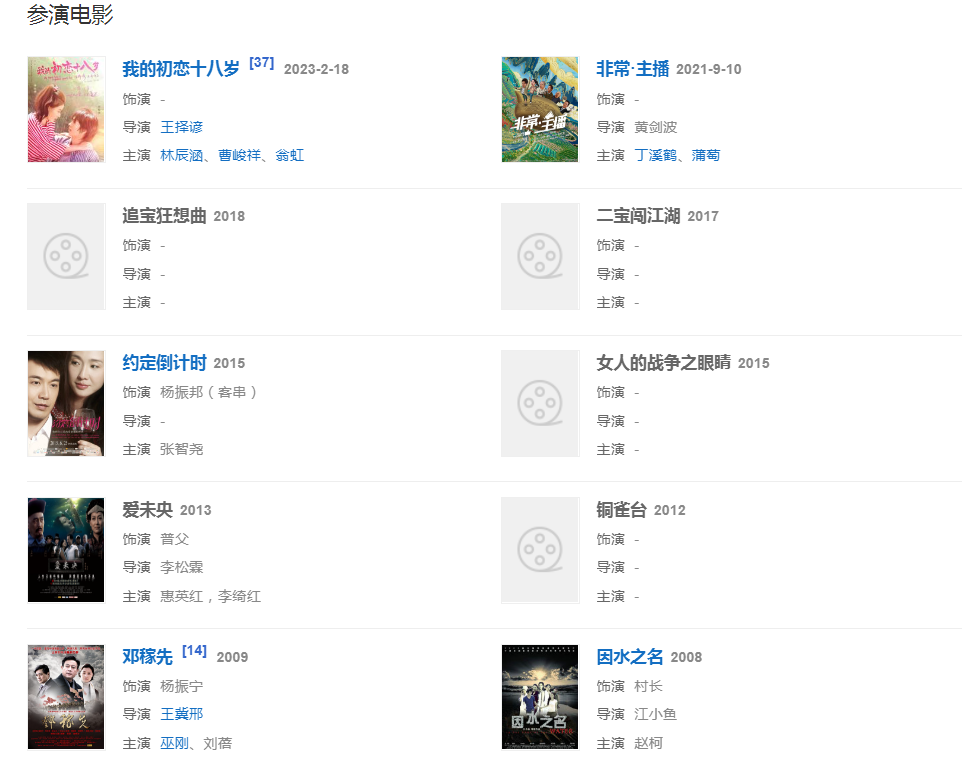This screenshot has width=962, height=772.
Task: Click reference citation [37]
Action: click(261, 63)
